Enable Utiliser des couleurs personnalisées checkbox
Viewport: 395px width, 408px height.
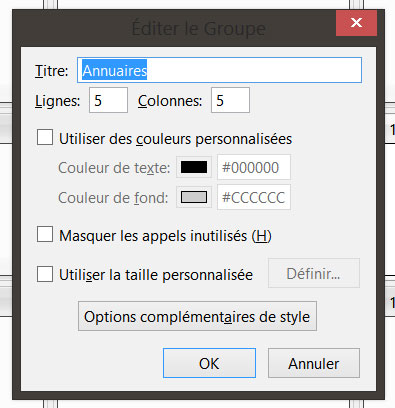(x=45, y=137)
